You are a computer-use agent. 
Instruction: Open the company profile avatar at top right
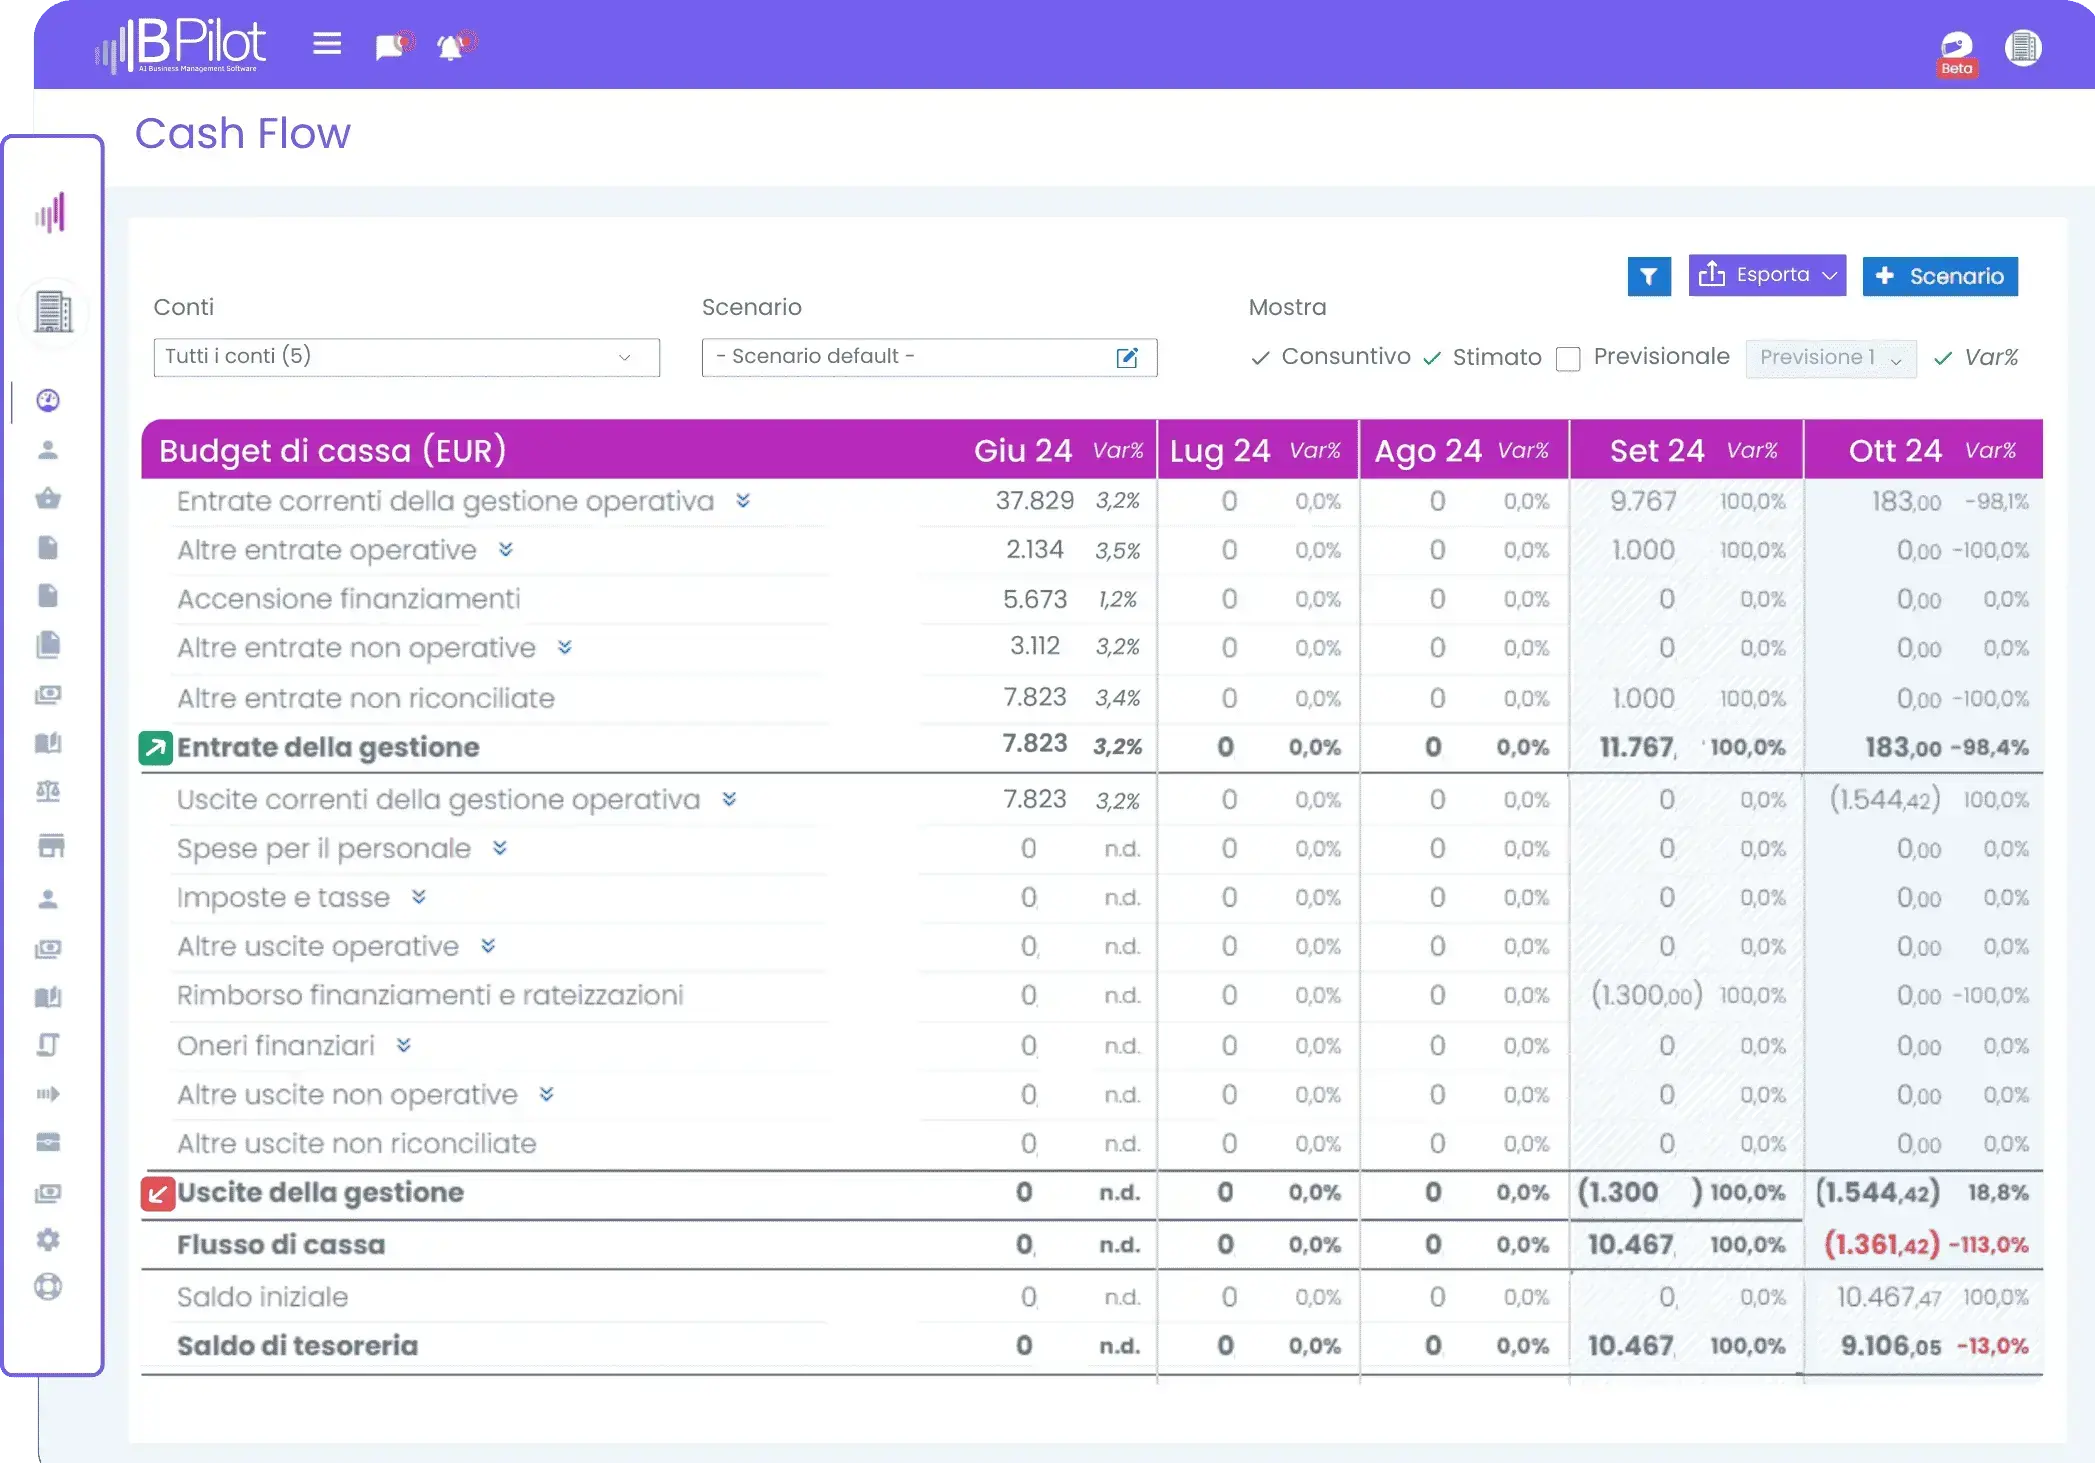[2023, 47]
